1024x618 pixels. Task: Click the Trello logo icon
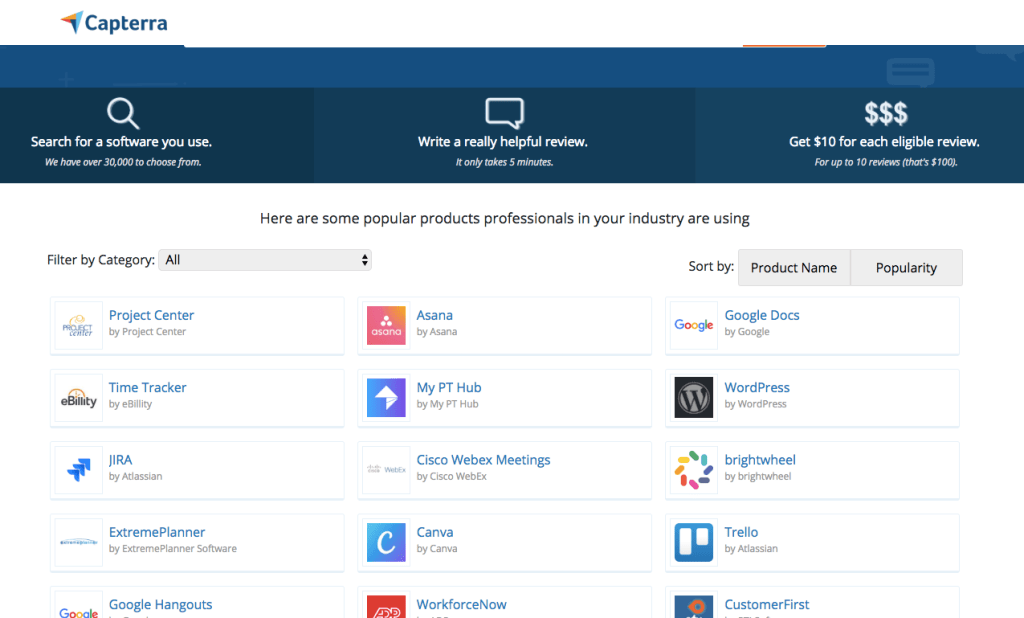694,542
